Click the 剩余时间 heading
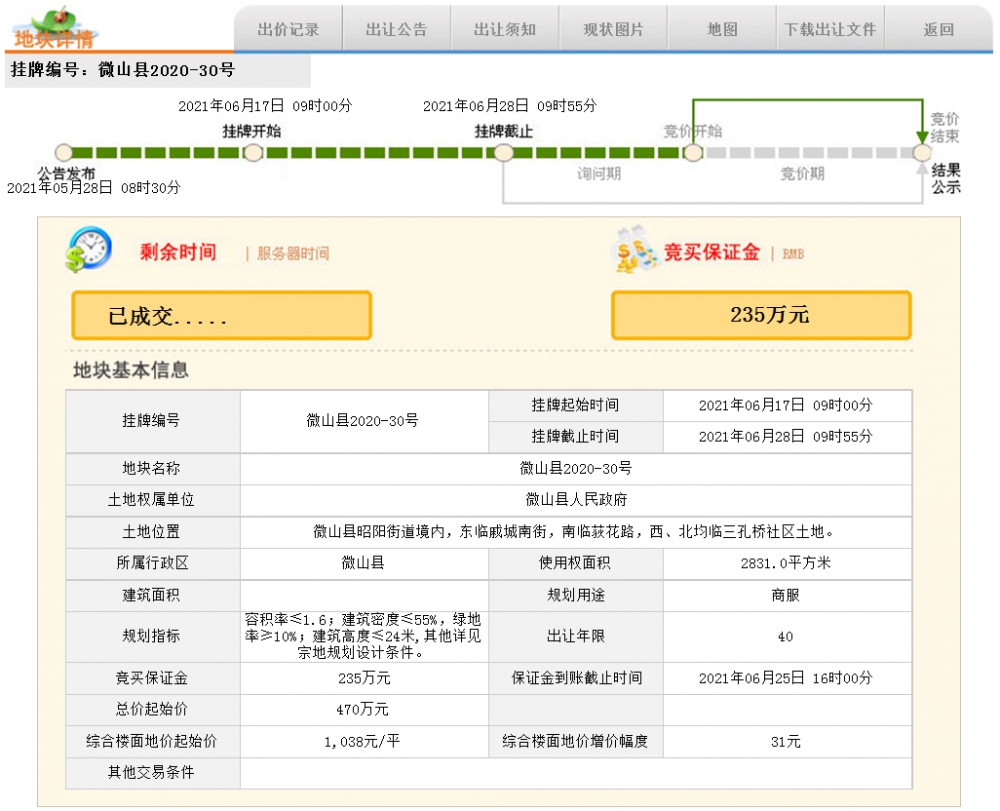The image size is (1000, 811). point(178,252)
